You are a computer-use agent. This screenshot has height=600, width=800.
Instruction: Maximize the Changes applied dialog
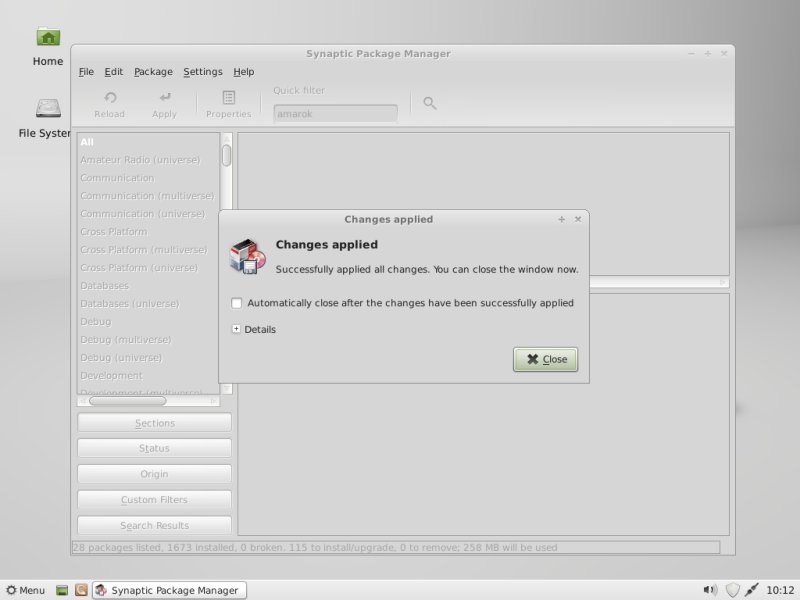[x=561, y=219]
